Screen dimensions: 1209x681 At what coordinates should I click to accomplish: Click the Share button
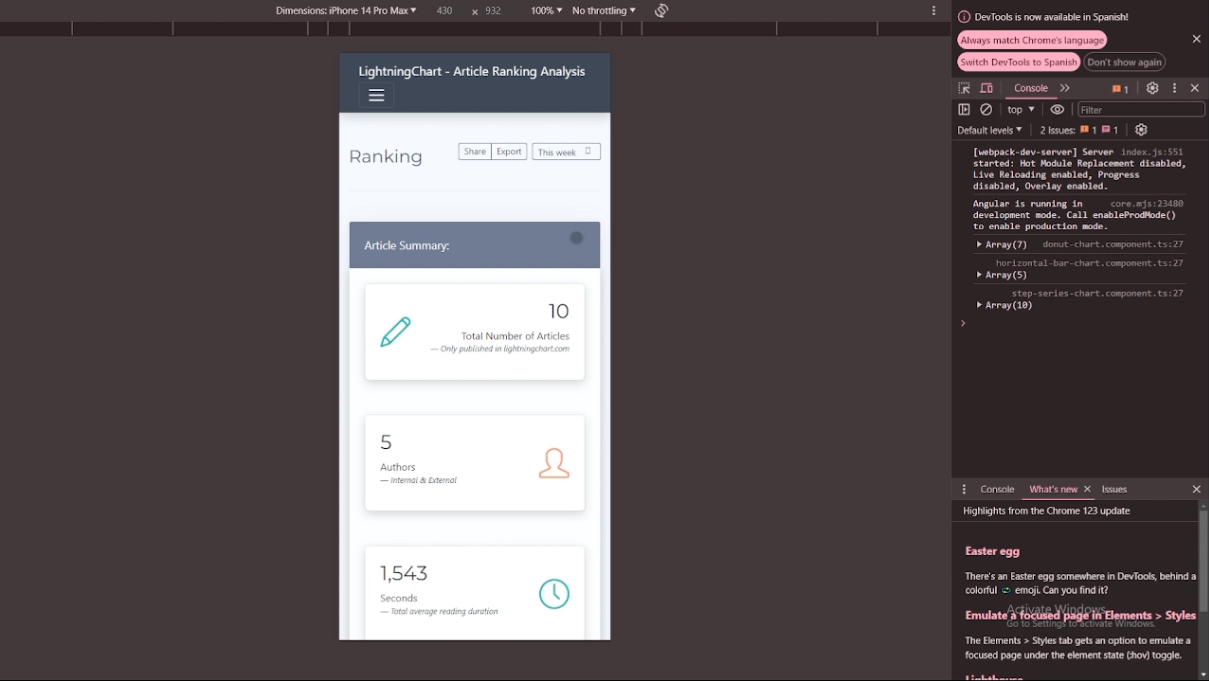[475, 152]
